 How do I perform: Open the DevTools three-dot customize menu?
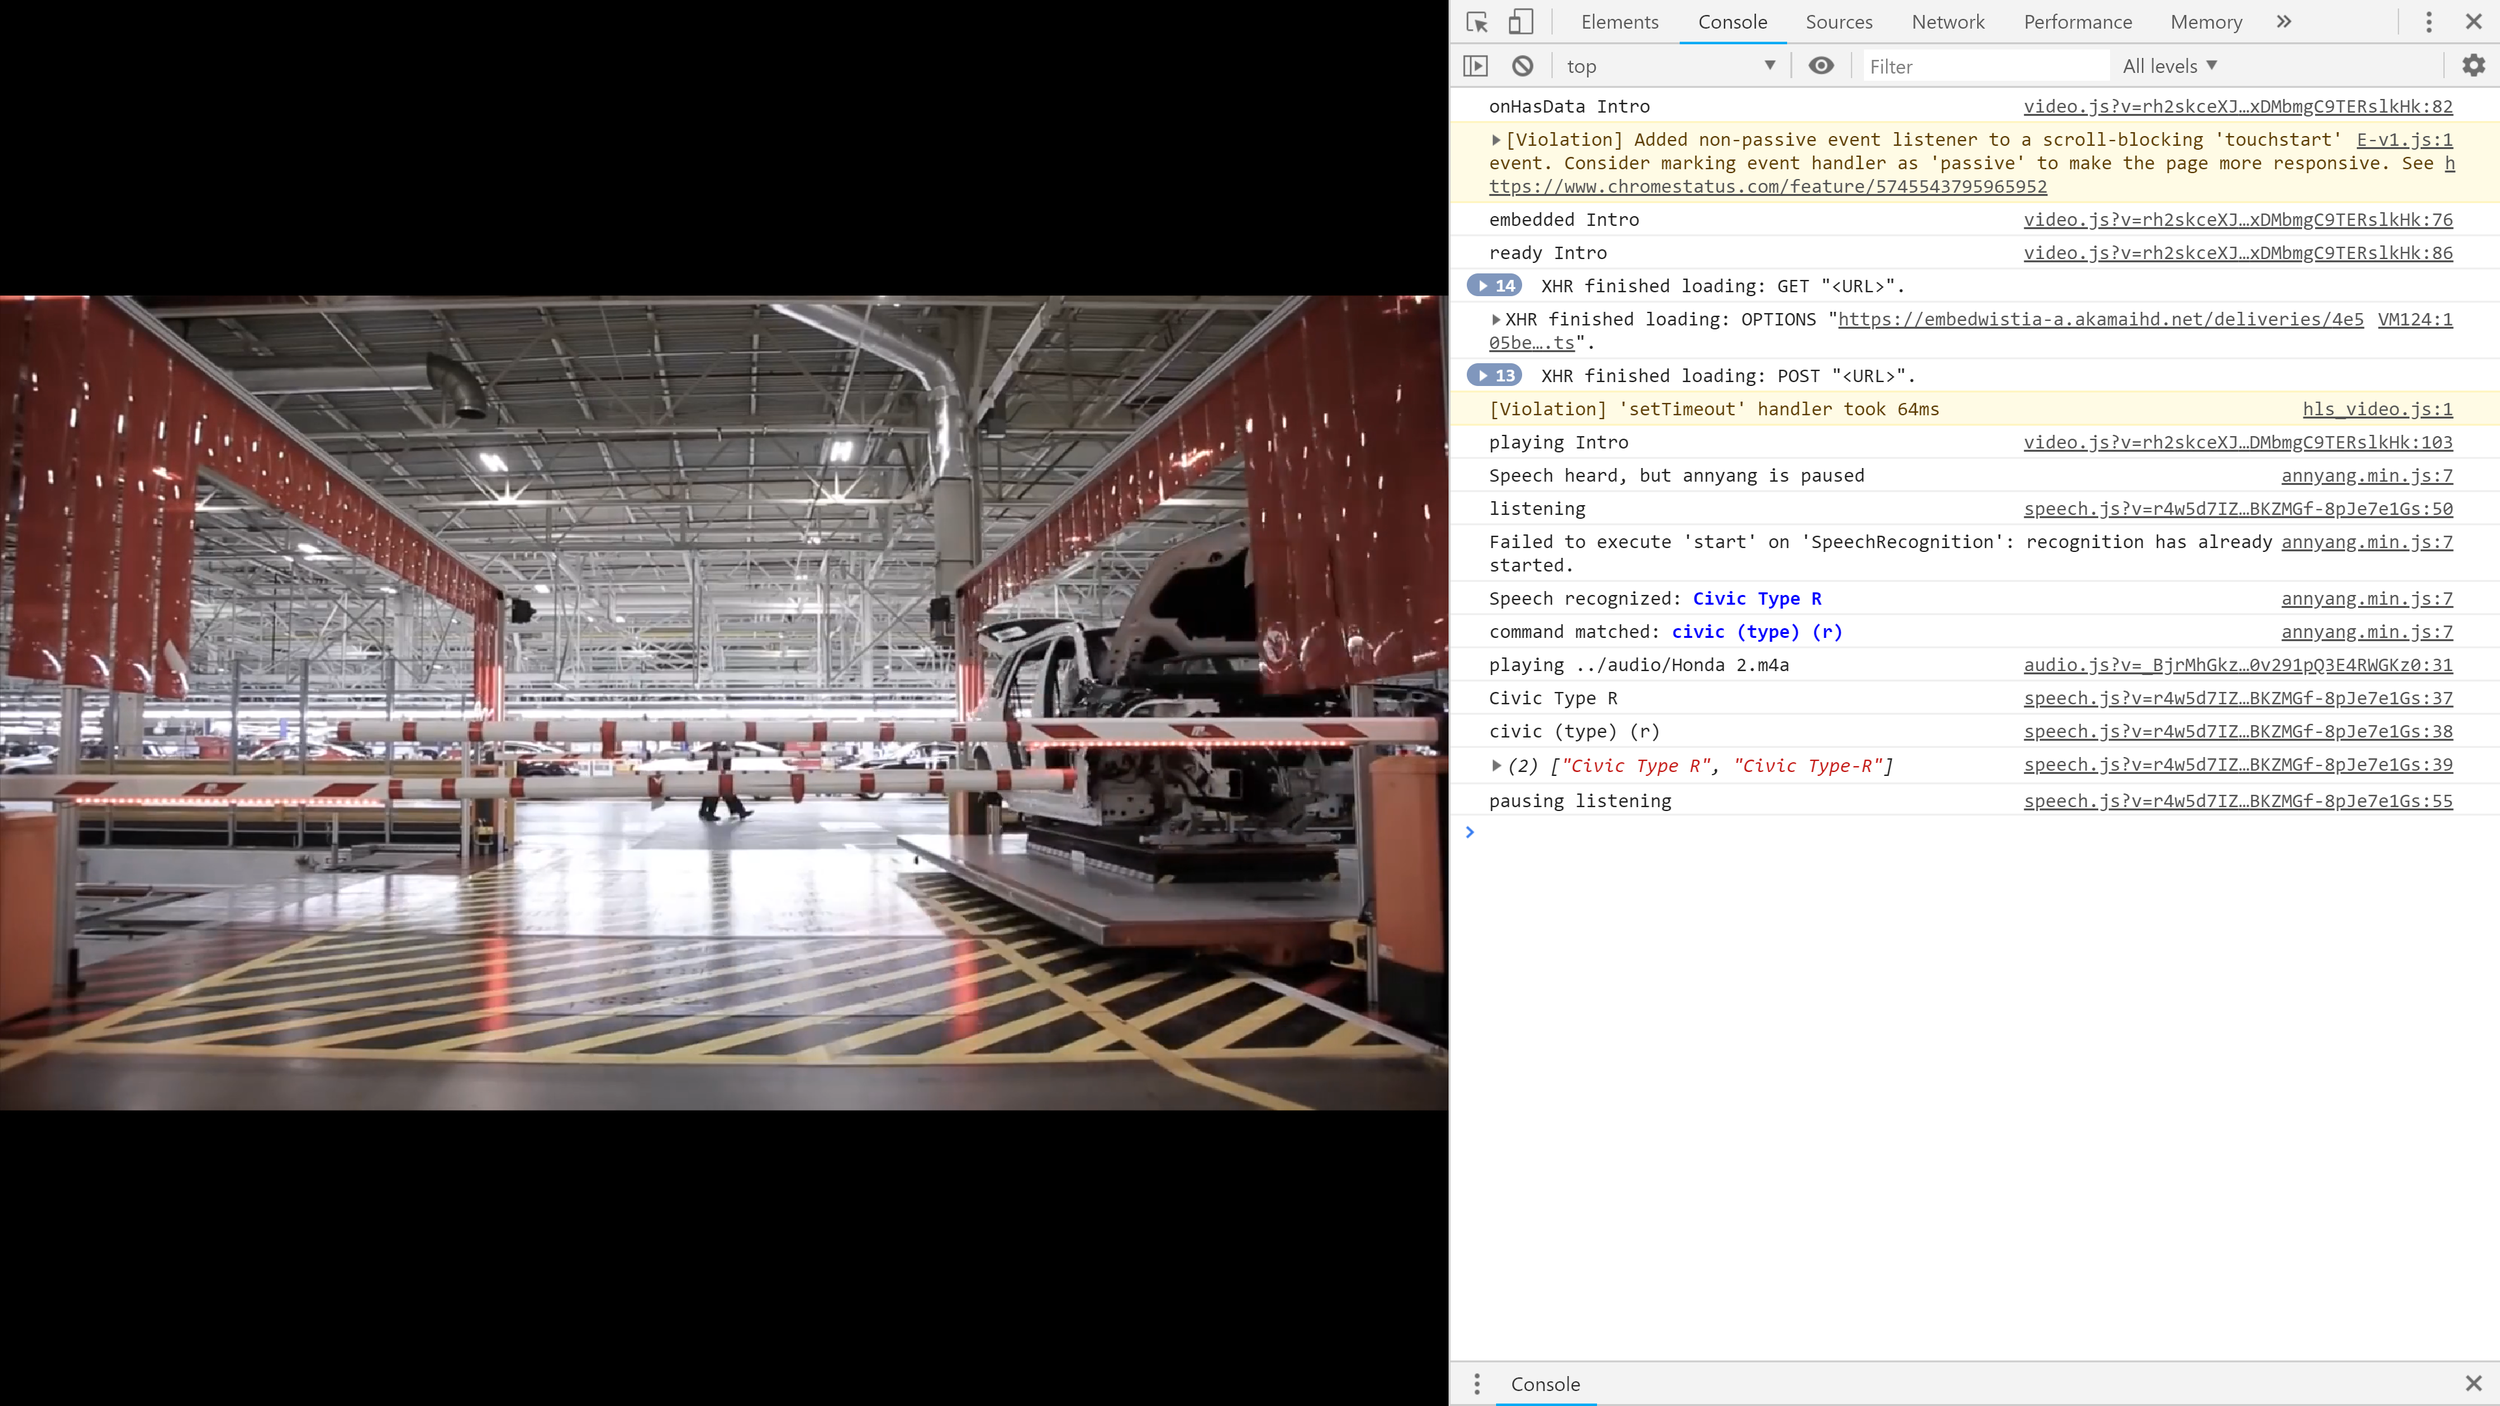2428,22
